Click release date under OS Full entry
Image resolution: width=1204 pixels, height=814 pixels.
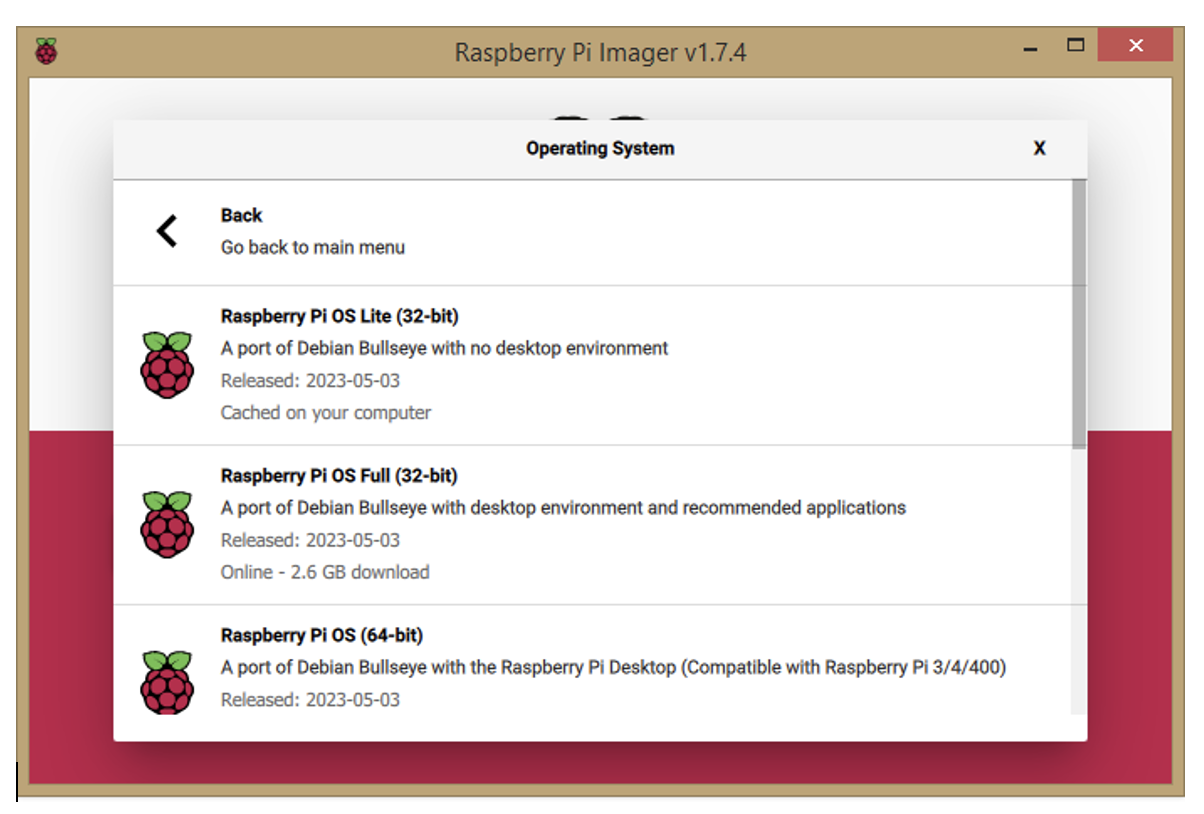coord(310,541)
